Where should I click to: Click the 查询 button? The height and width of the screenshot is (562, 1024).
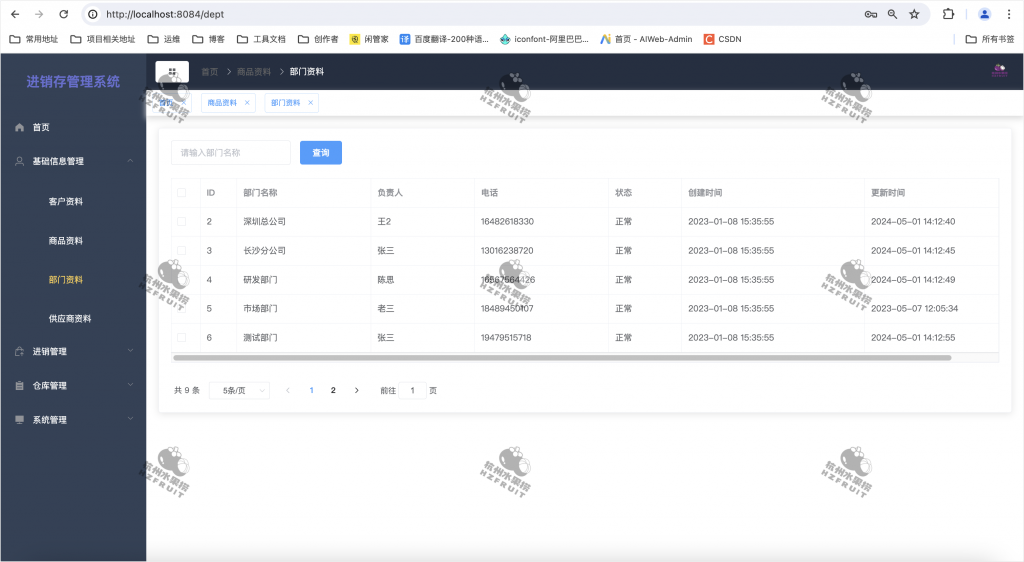(321, 153)
